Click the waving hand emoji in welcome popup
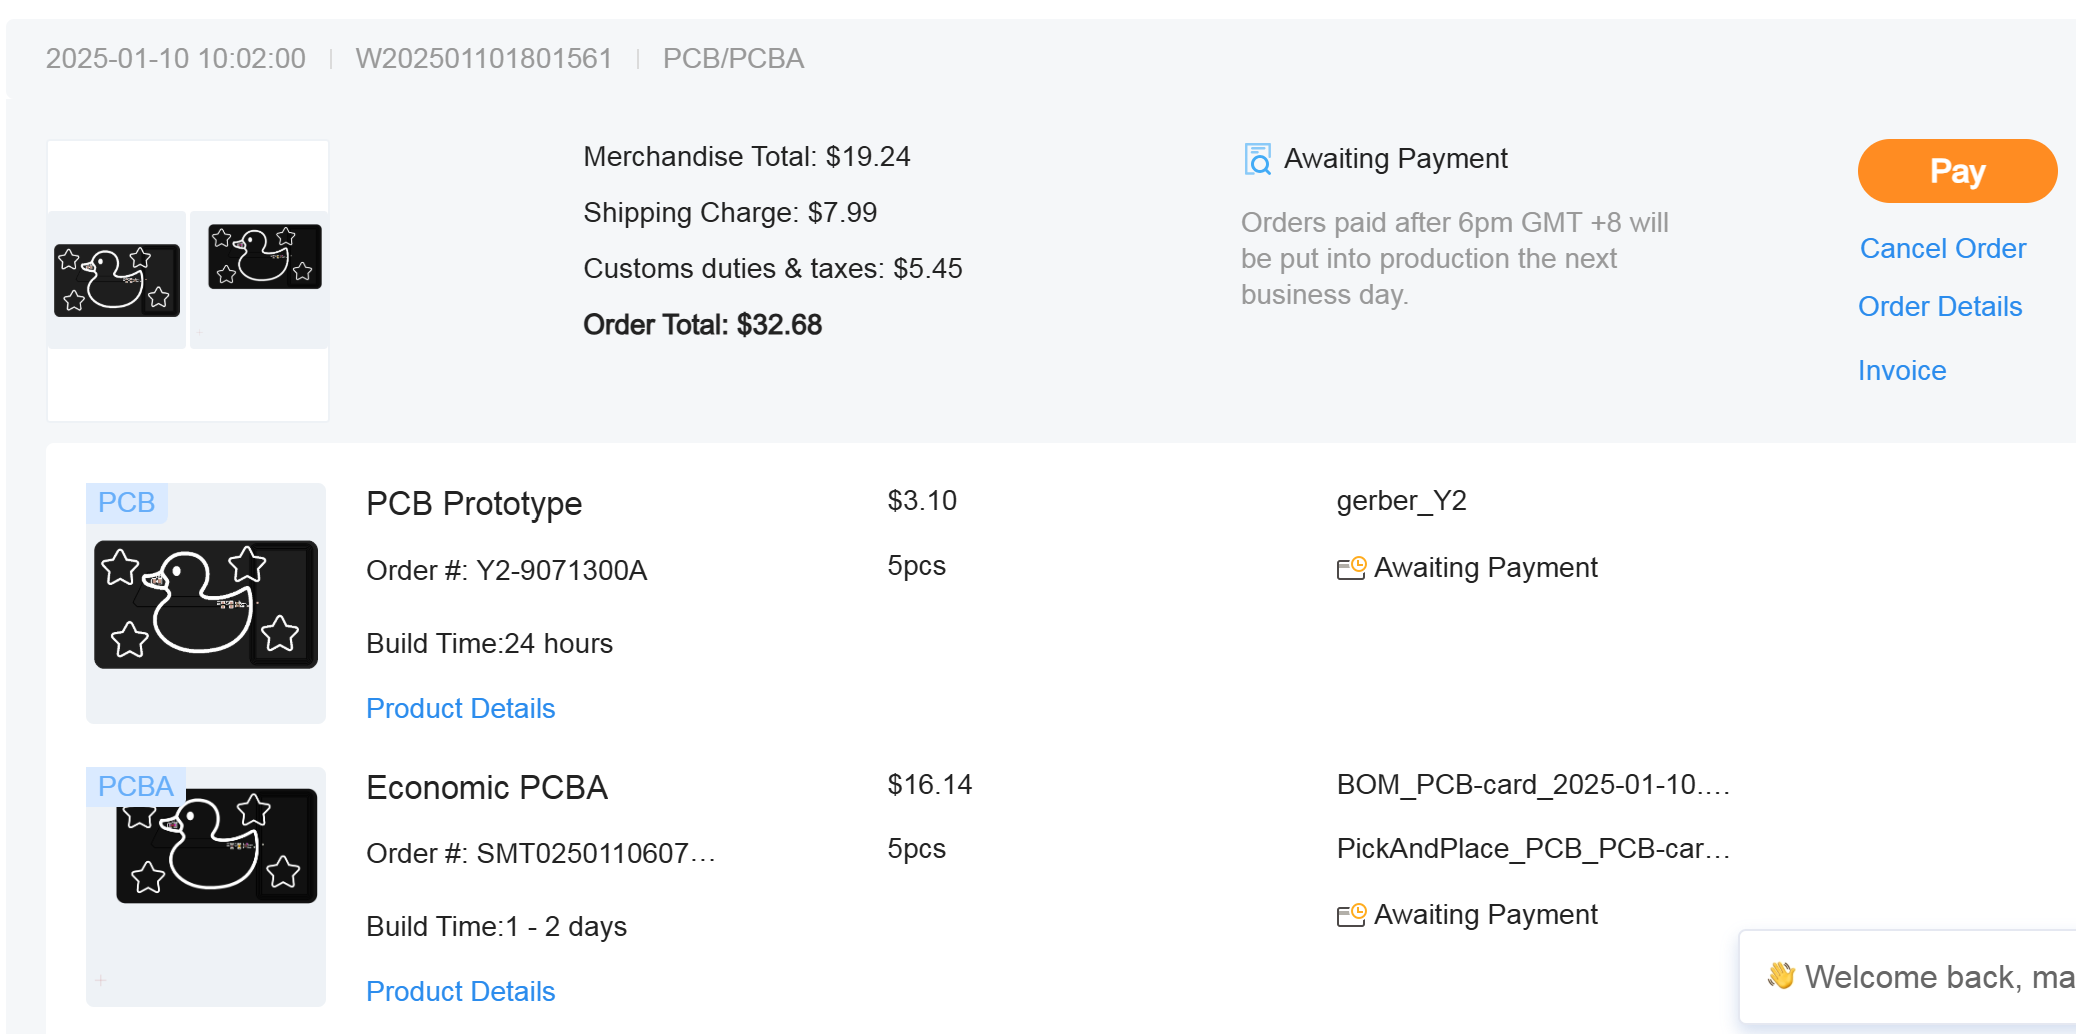Screen dimensions: 2076x1034 click(x=1780, y=976)
